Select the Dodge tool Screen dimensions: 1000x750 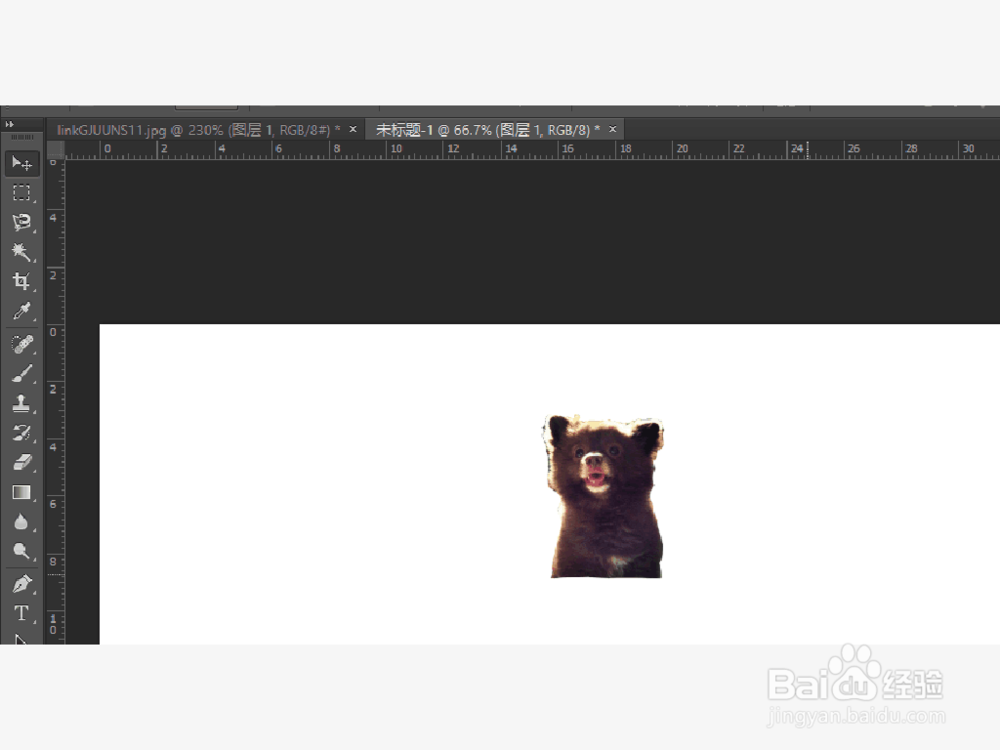22,551
